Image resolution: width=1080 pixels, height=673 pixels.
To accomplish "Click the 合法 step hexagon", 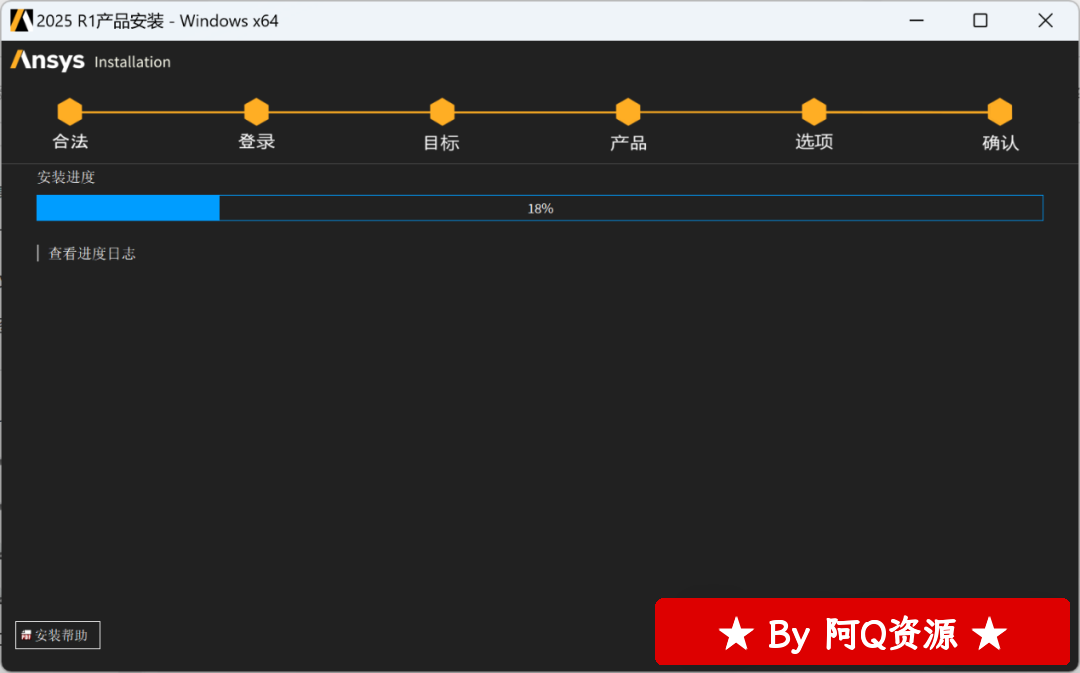I will 70,112.
